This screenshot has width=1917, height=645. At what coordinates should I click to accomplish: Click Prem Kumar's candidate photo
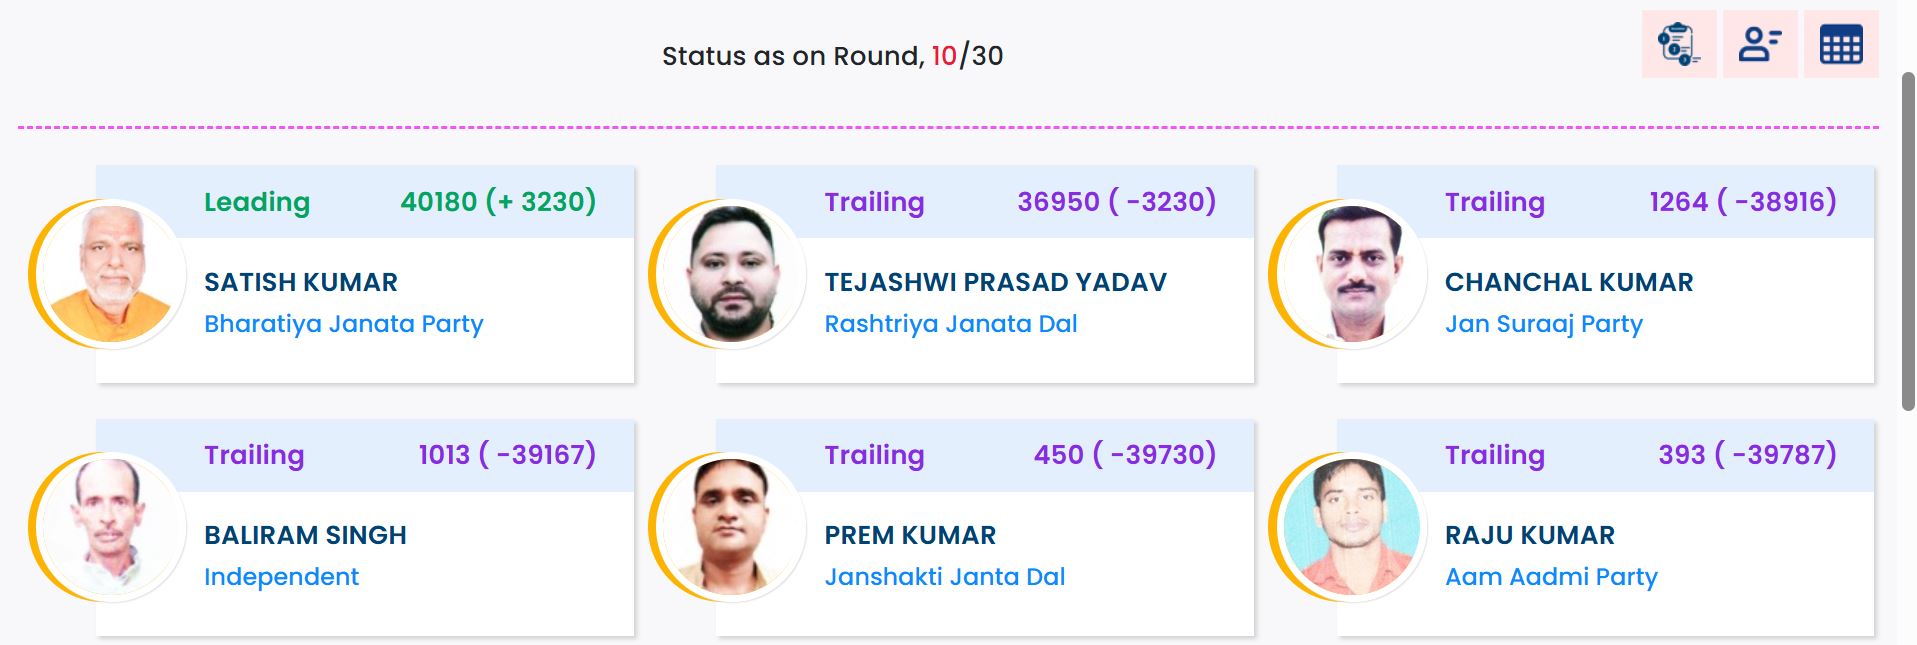pyautogui.click(x=732, y=527)
